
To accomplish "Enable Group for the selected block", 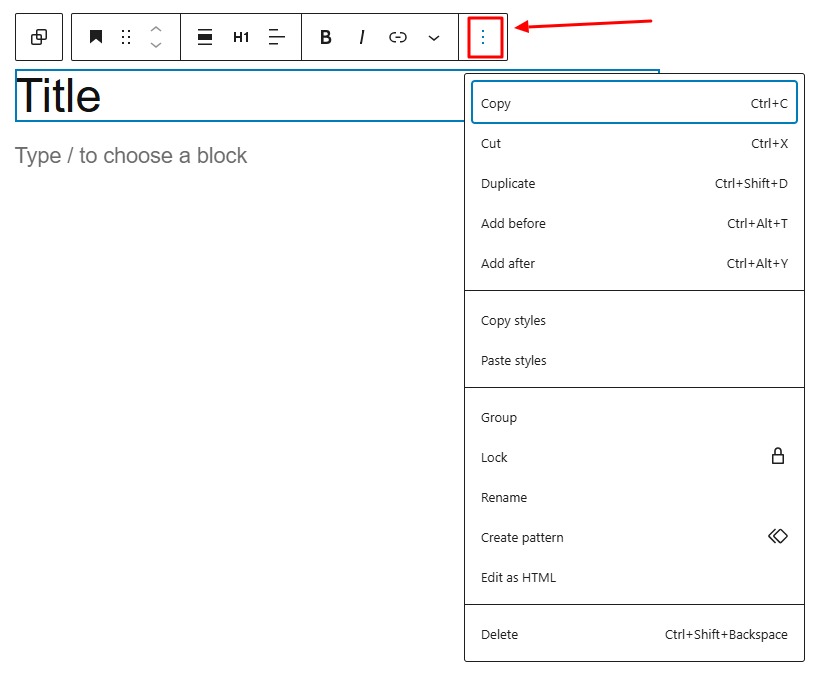I will 498,417.
